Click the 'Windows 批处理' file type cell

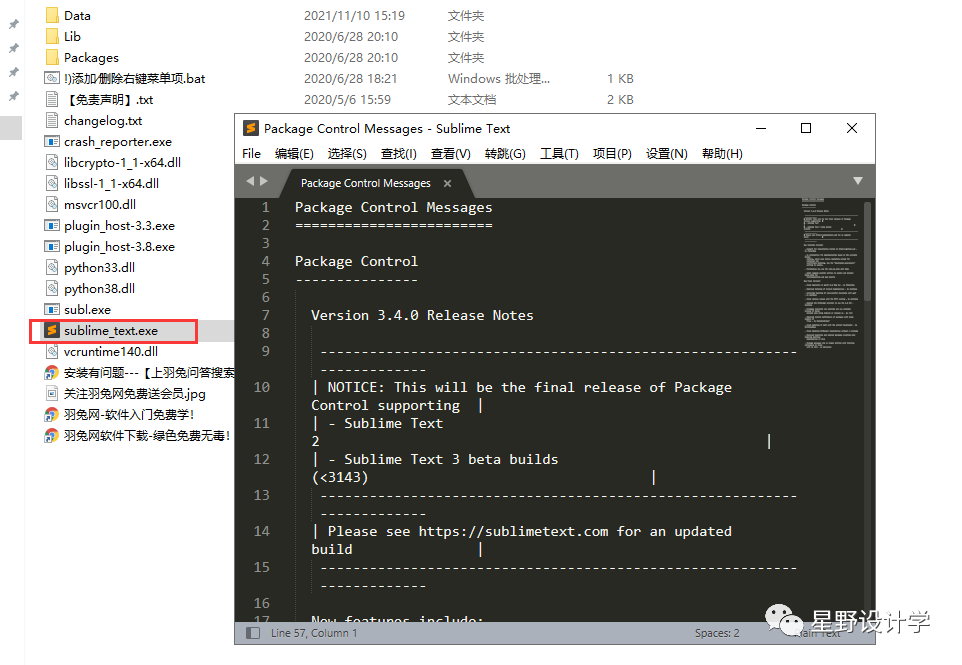tap(499, 79)
